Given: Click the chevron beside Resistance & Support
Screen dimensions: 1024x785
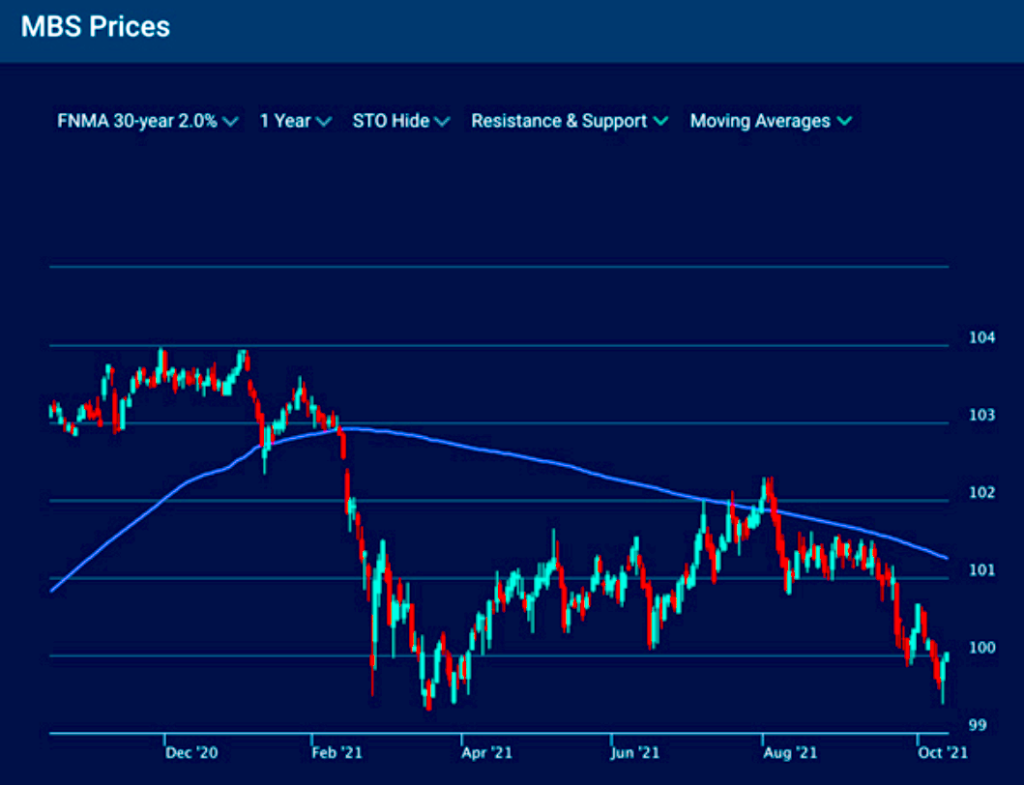Looking at the screenshot, I should coord(660,122).
